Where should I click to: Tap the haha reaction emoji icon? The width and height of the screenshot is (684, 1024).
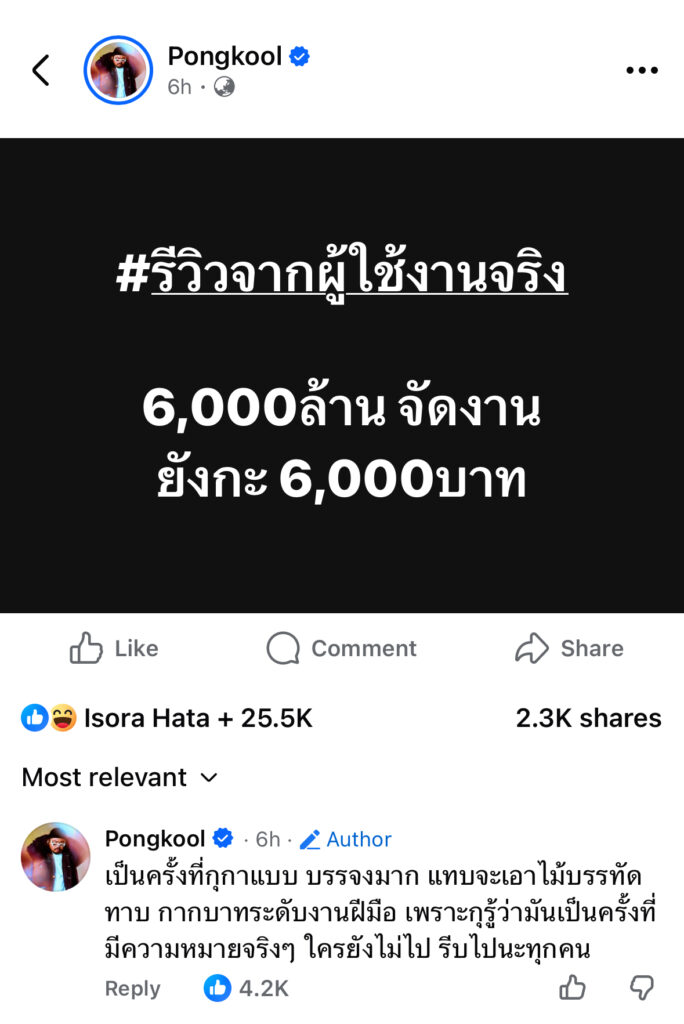pyautogui.click(x=63, y=718)
